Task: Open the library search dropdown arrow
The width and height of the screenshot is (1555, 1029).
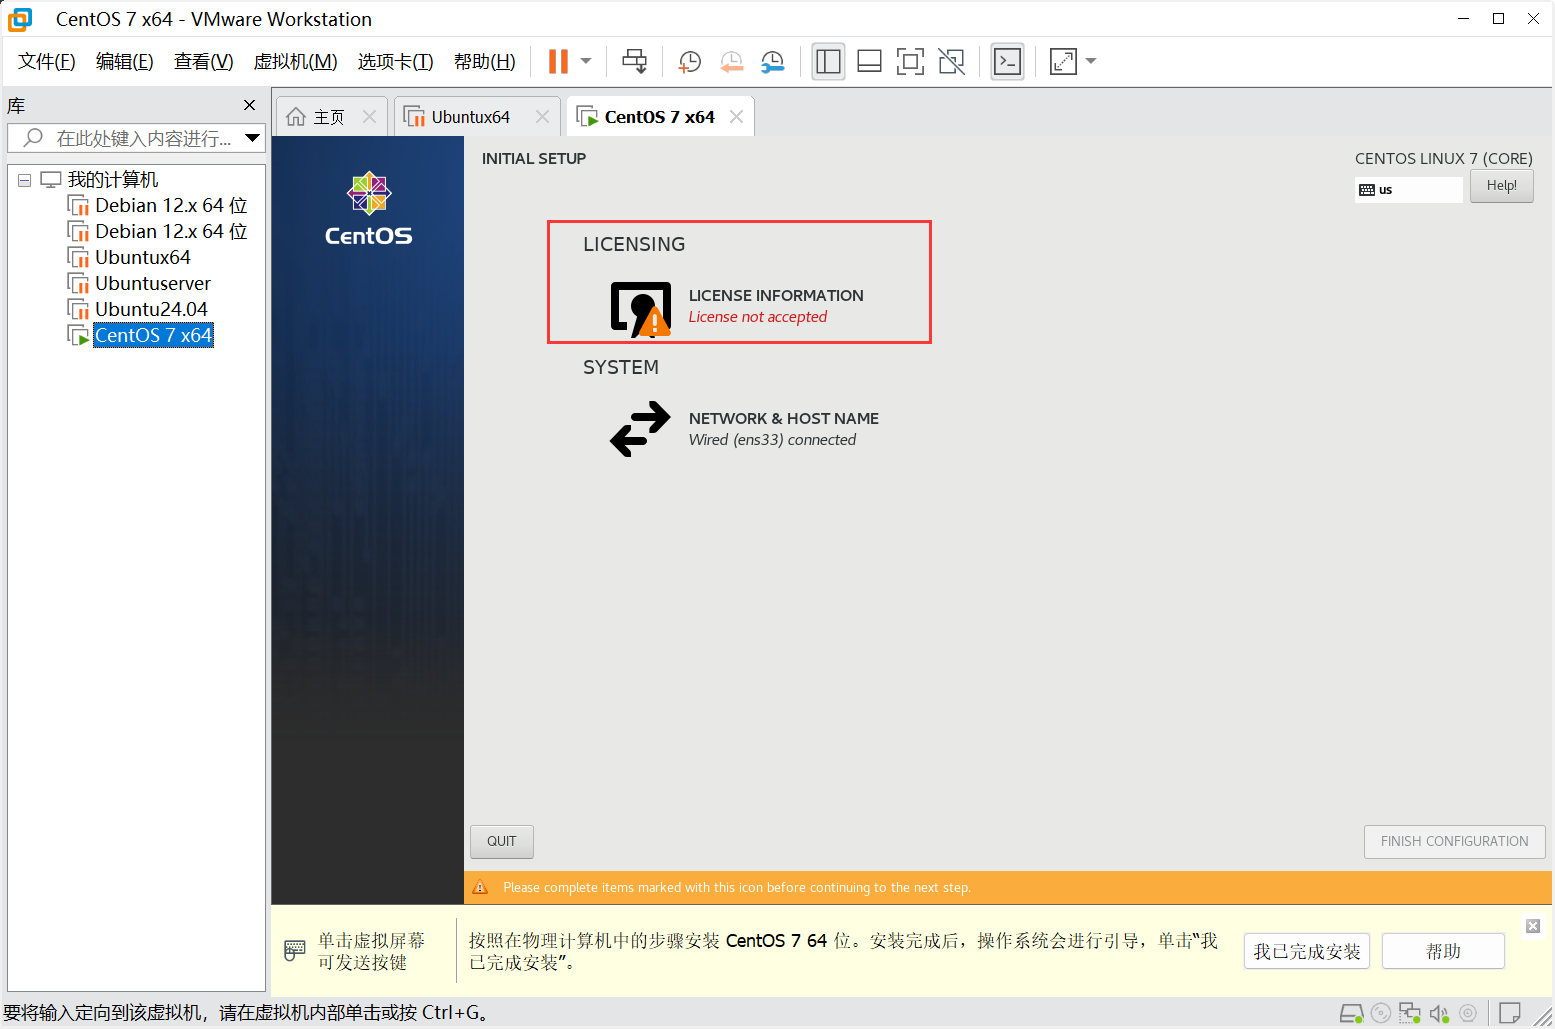Action: point(253,138)
